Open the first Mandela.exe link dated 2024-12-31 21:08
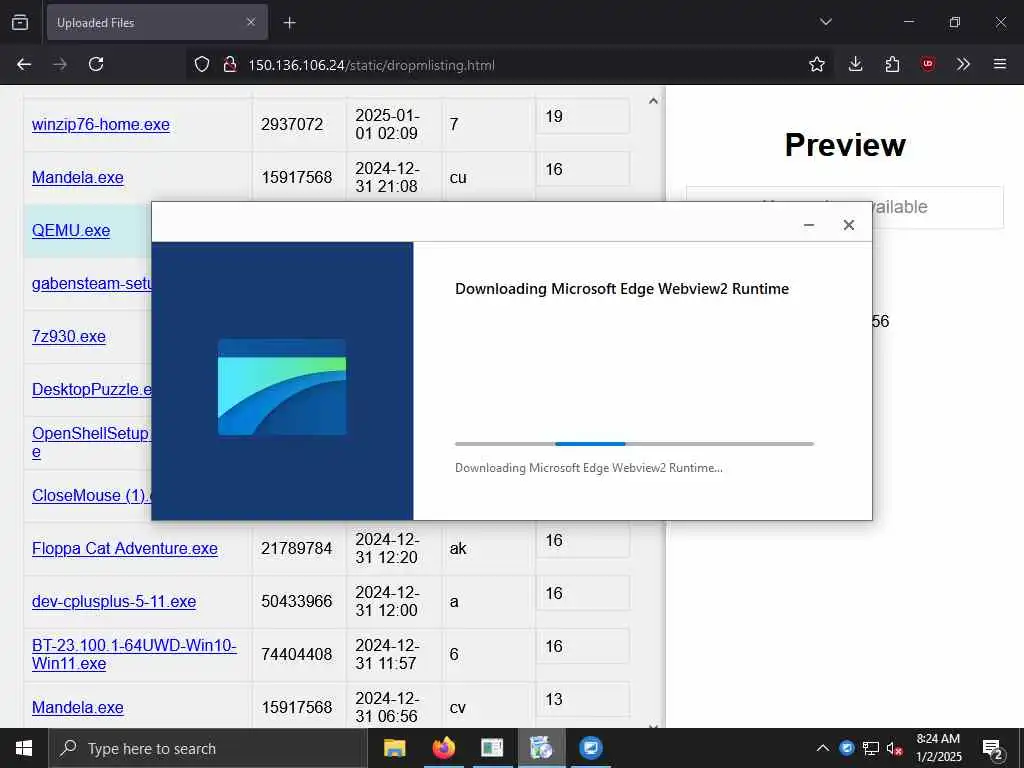Screen dimensions: 1024x768 tap(78, 177)
